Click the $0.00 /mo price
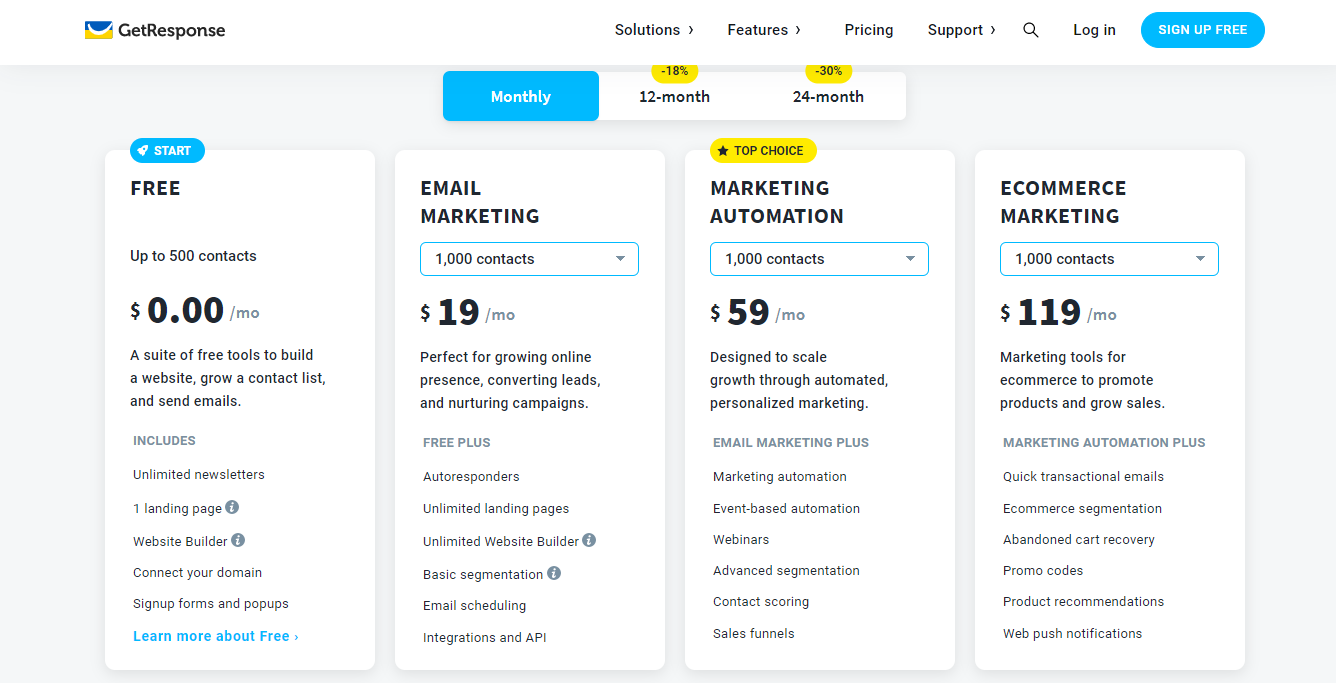Image resolution: width=1336 pixels, height=683 pixels. point(195,311)
